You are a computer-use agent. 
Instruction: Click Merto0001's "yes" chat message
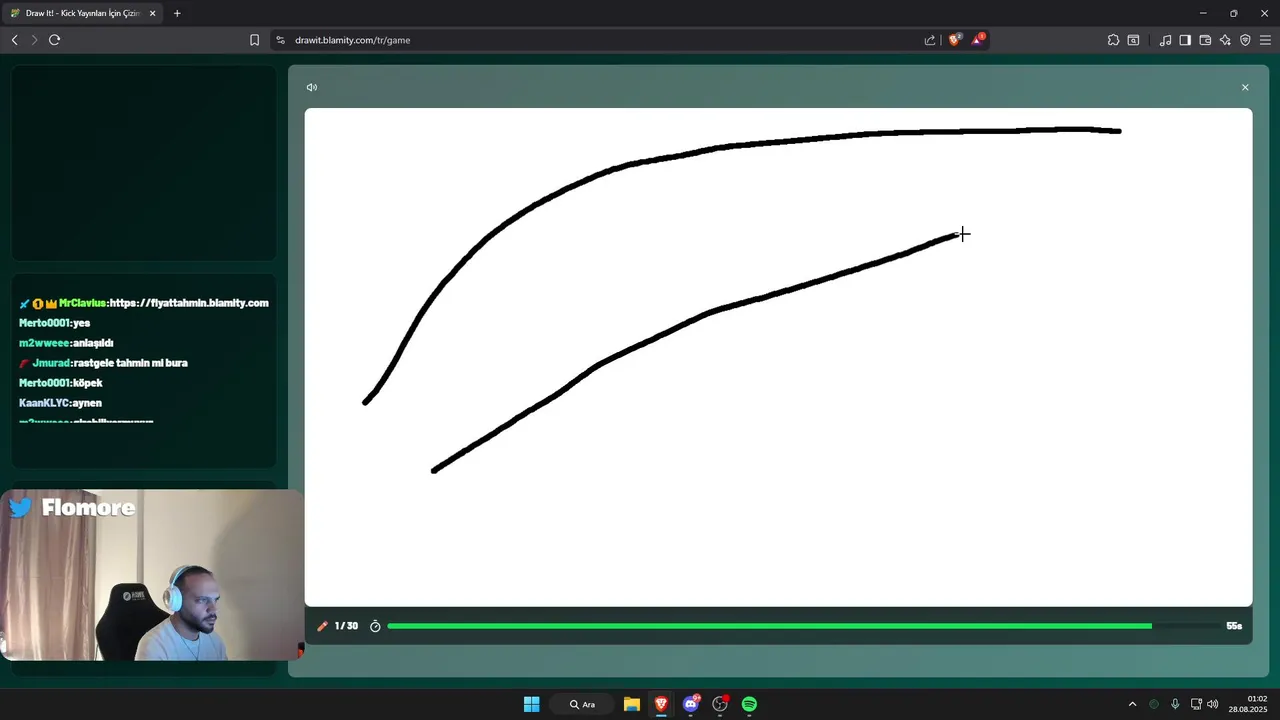pos(82,323)
